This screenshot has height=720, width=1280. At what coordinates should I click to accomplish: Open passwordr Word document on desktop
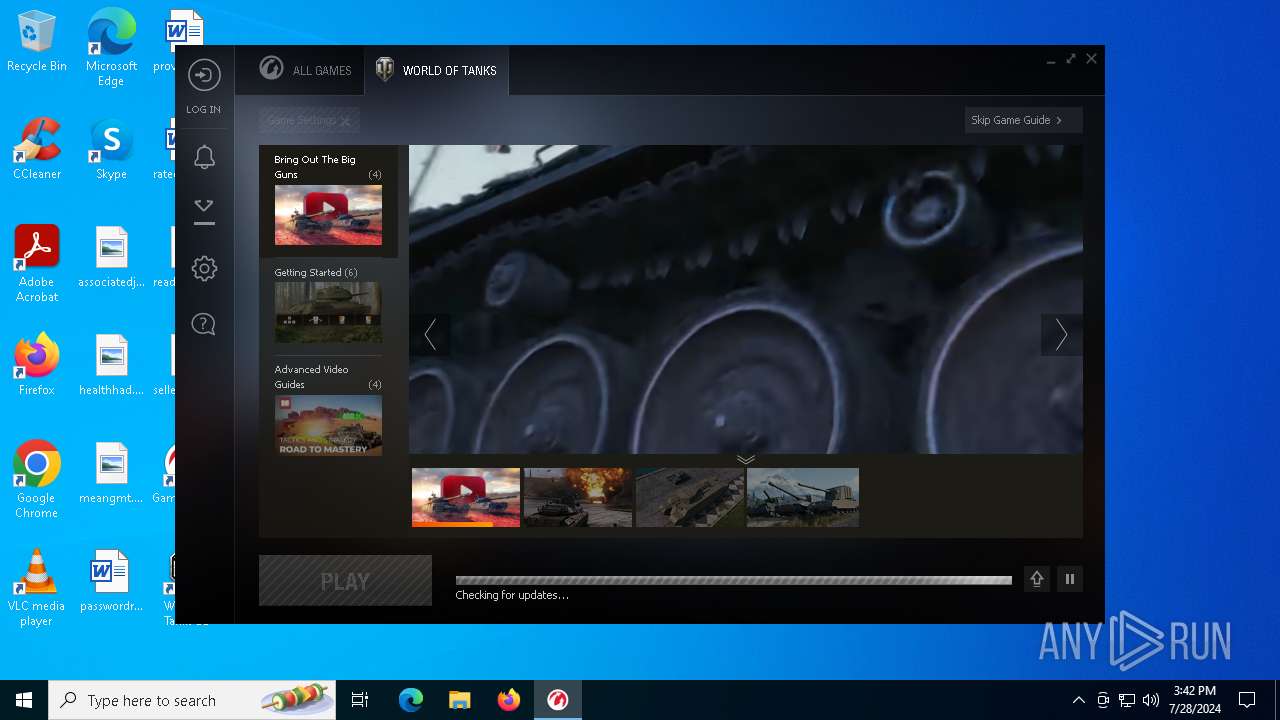(x=111, y=581)
